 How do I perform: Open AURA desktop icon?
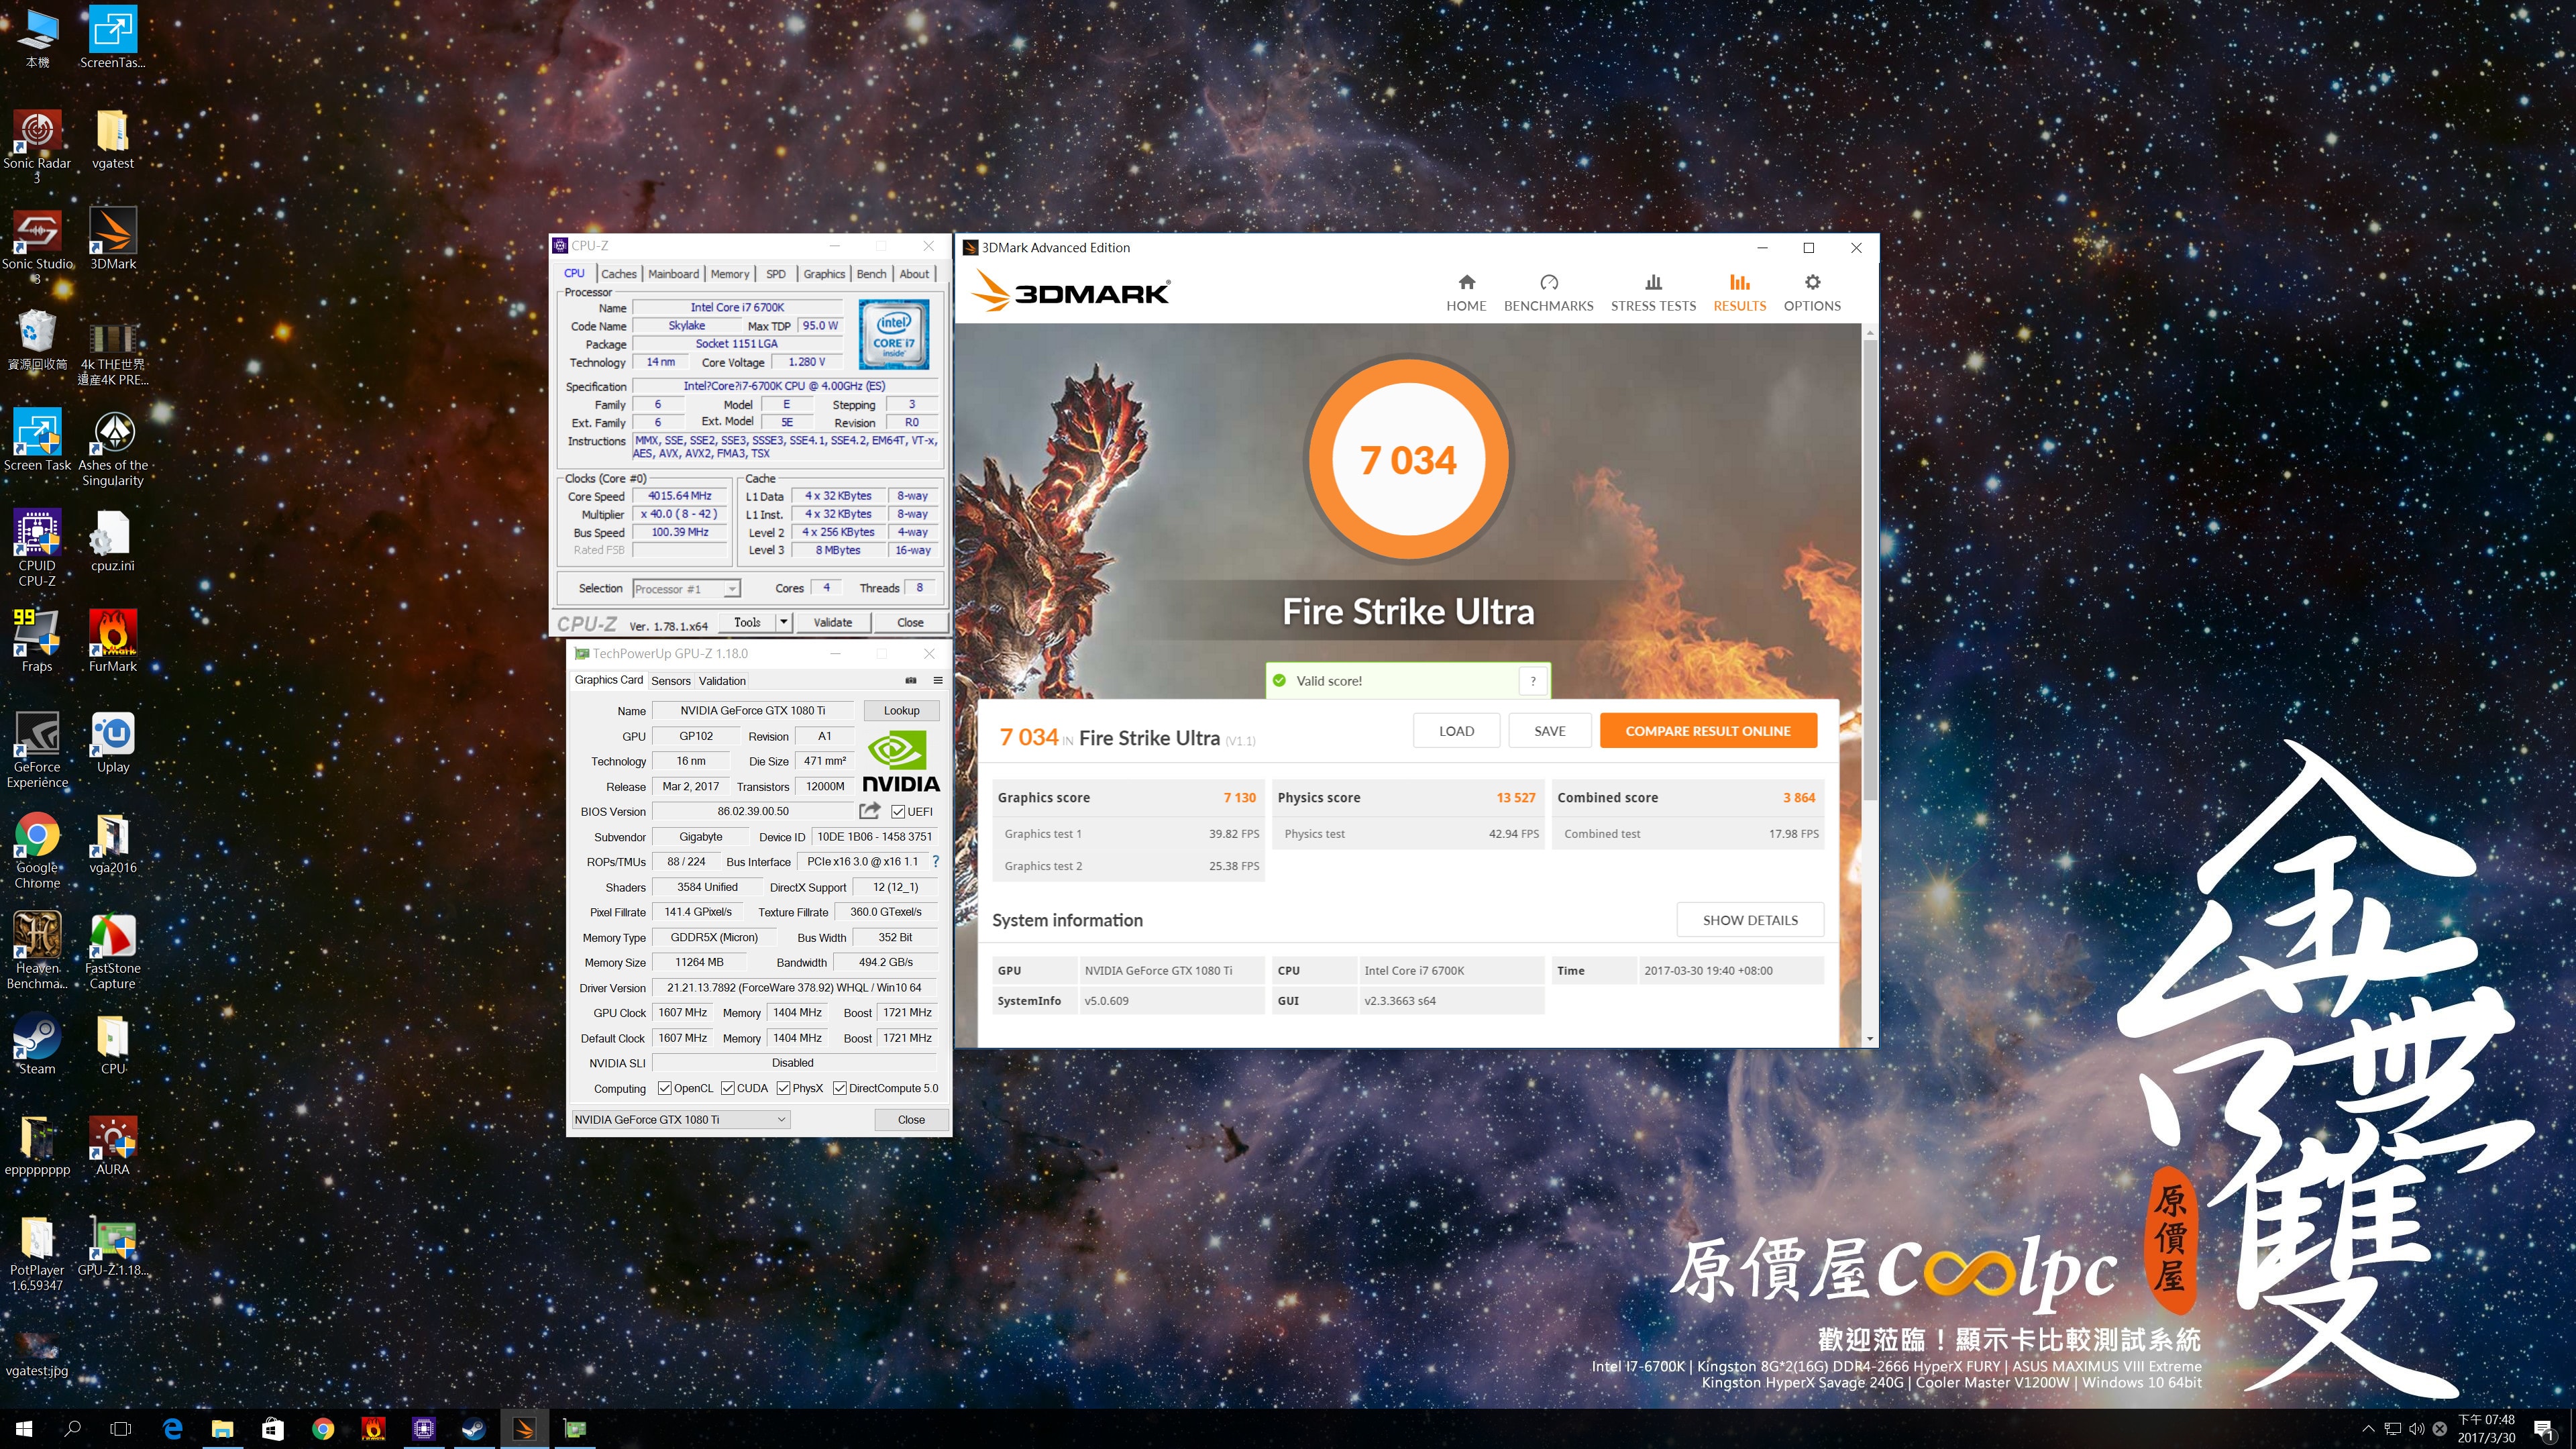tap(113, 1146)
